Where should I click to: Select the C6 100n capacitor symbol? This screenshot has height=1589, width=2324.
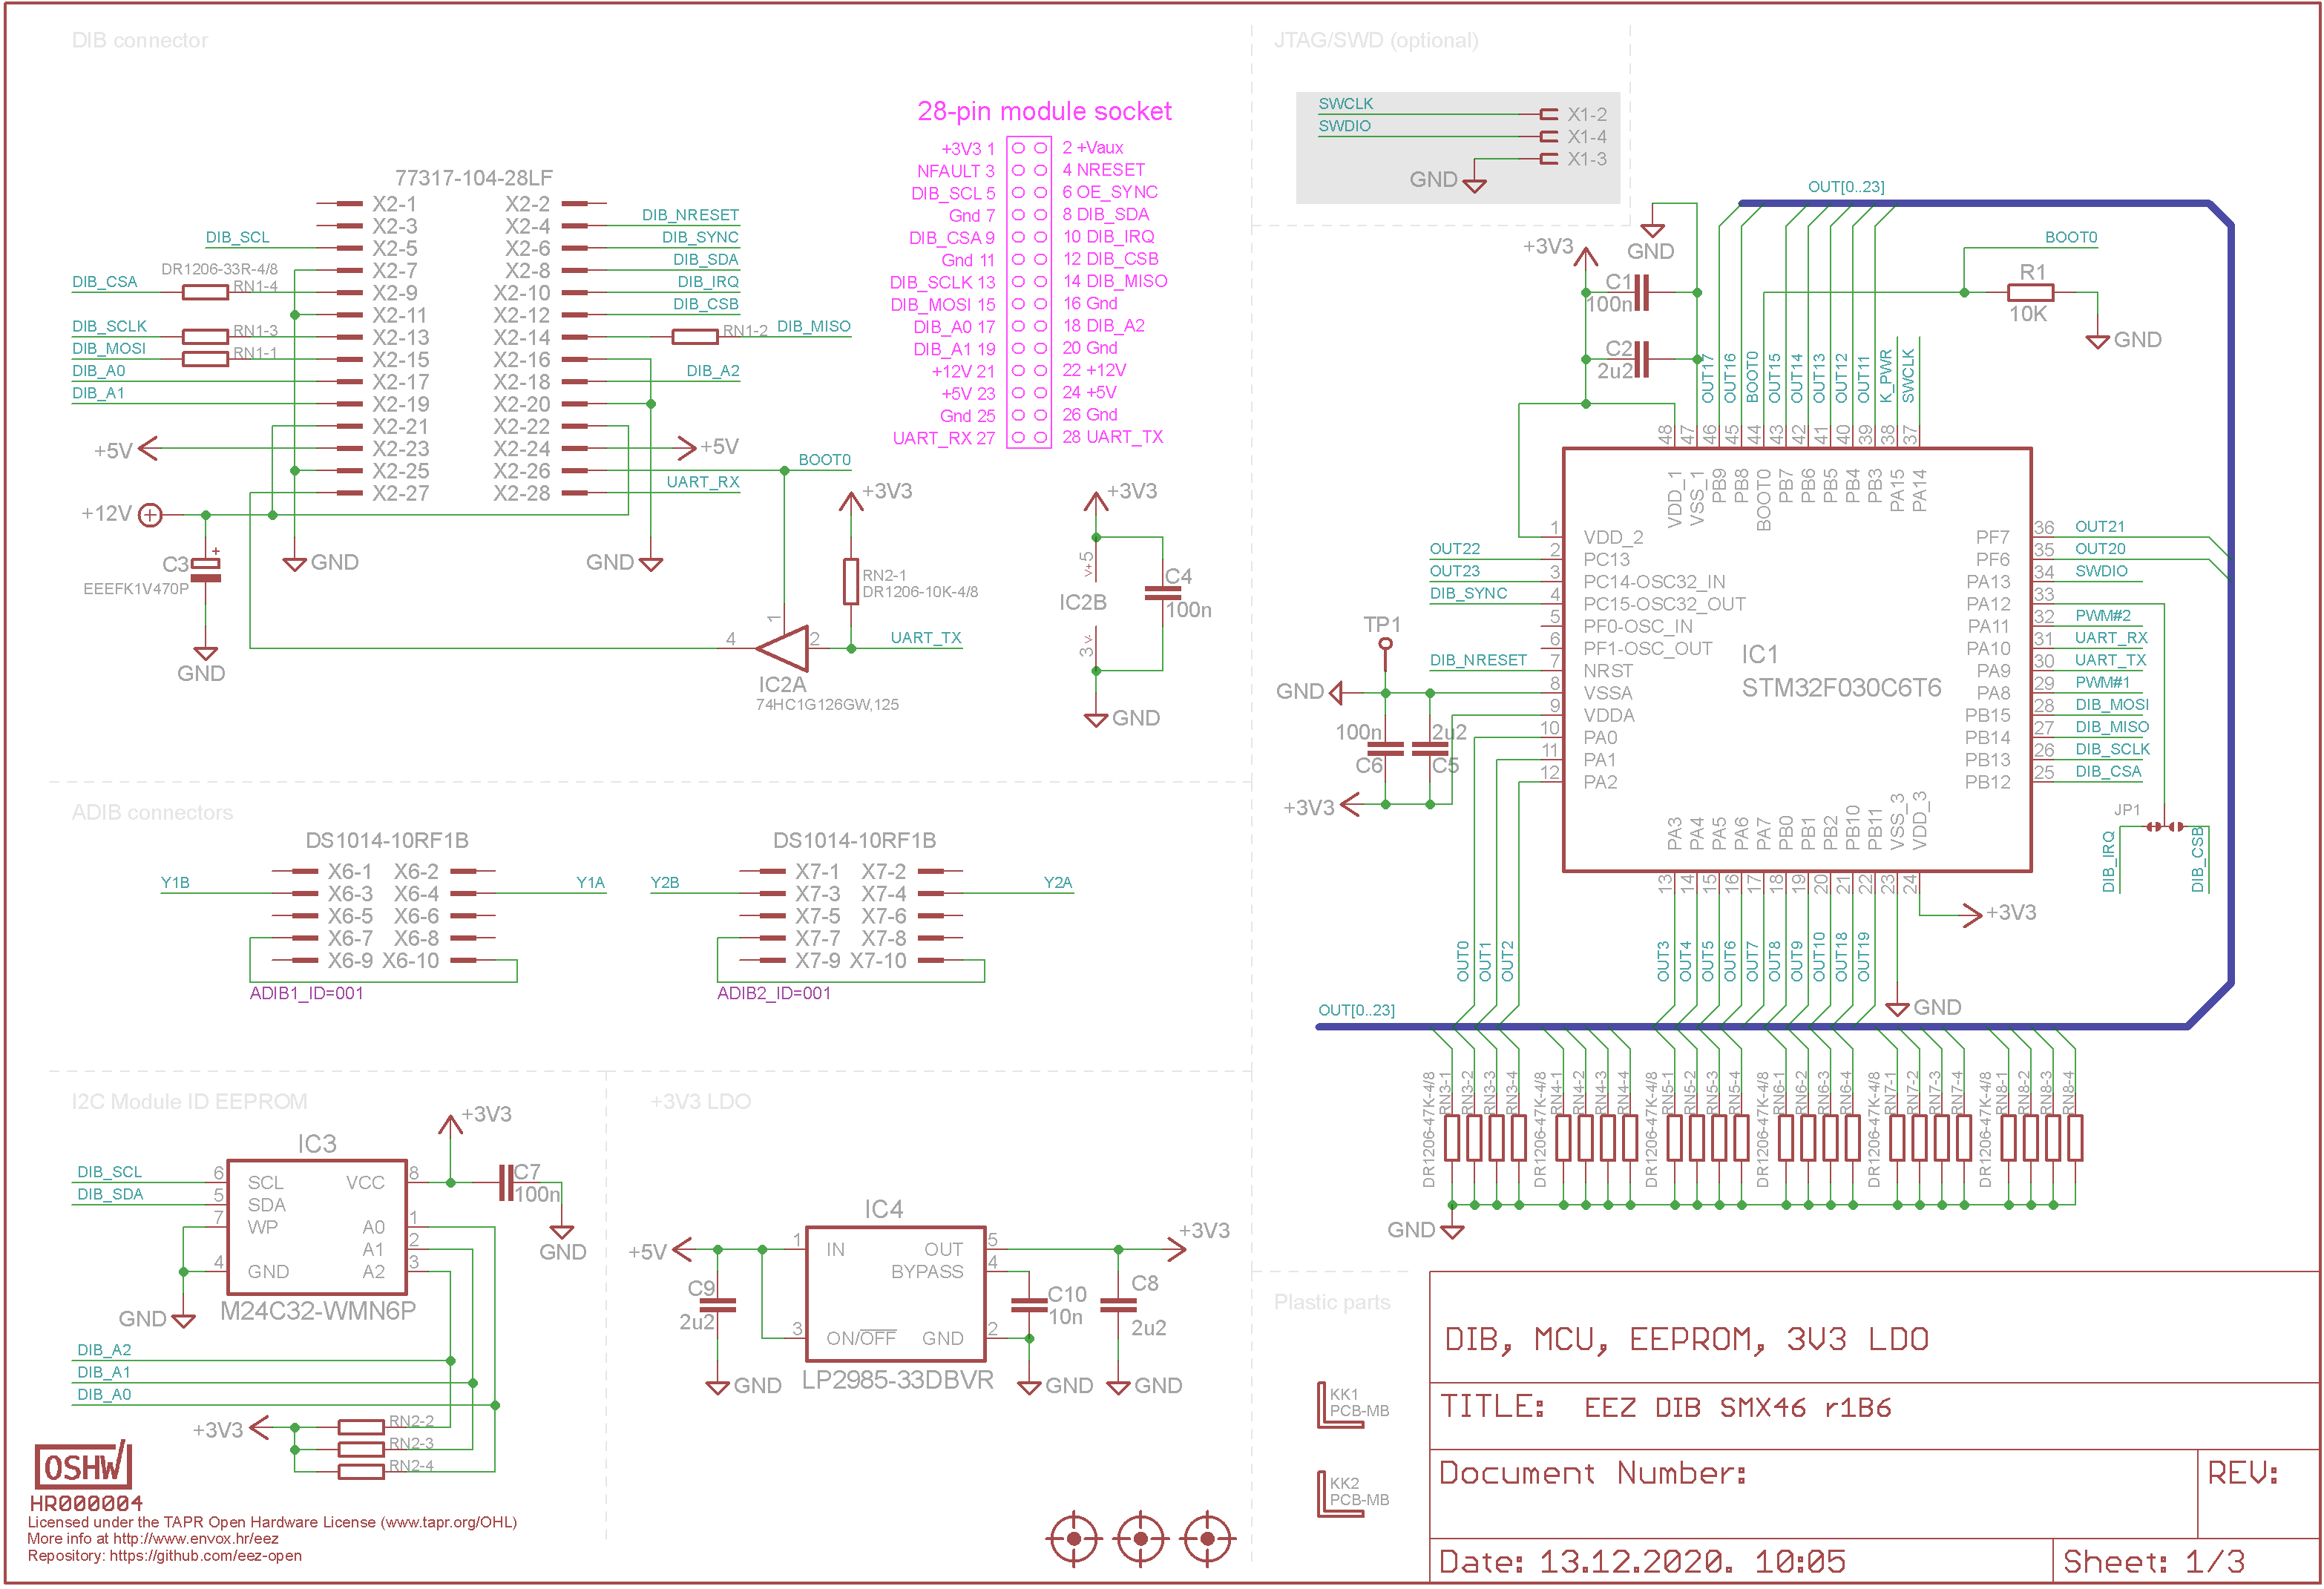coord(1385,748)
